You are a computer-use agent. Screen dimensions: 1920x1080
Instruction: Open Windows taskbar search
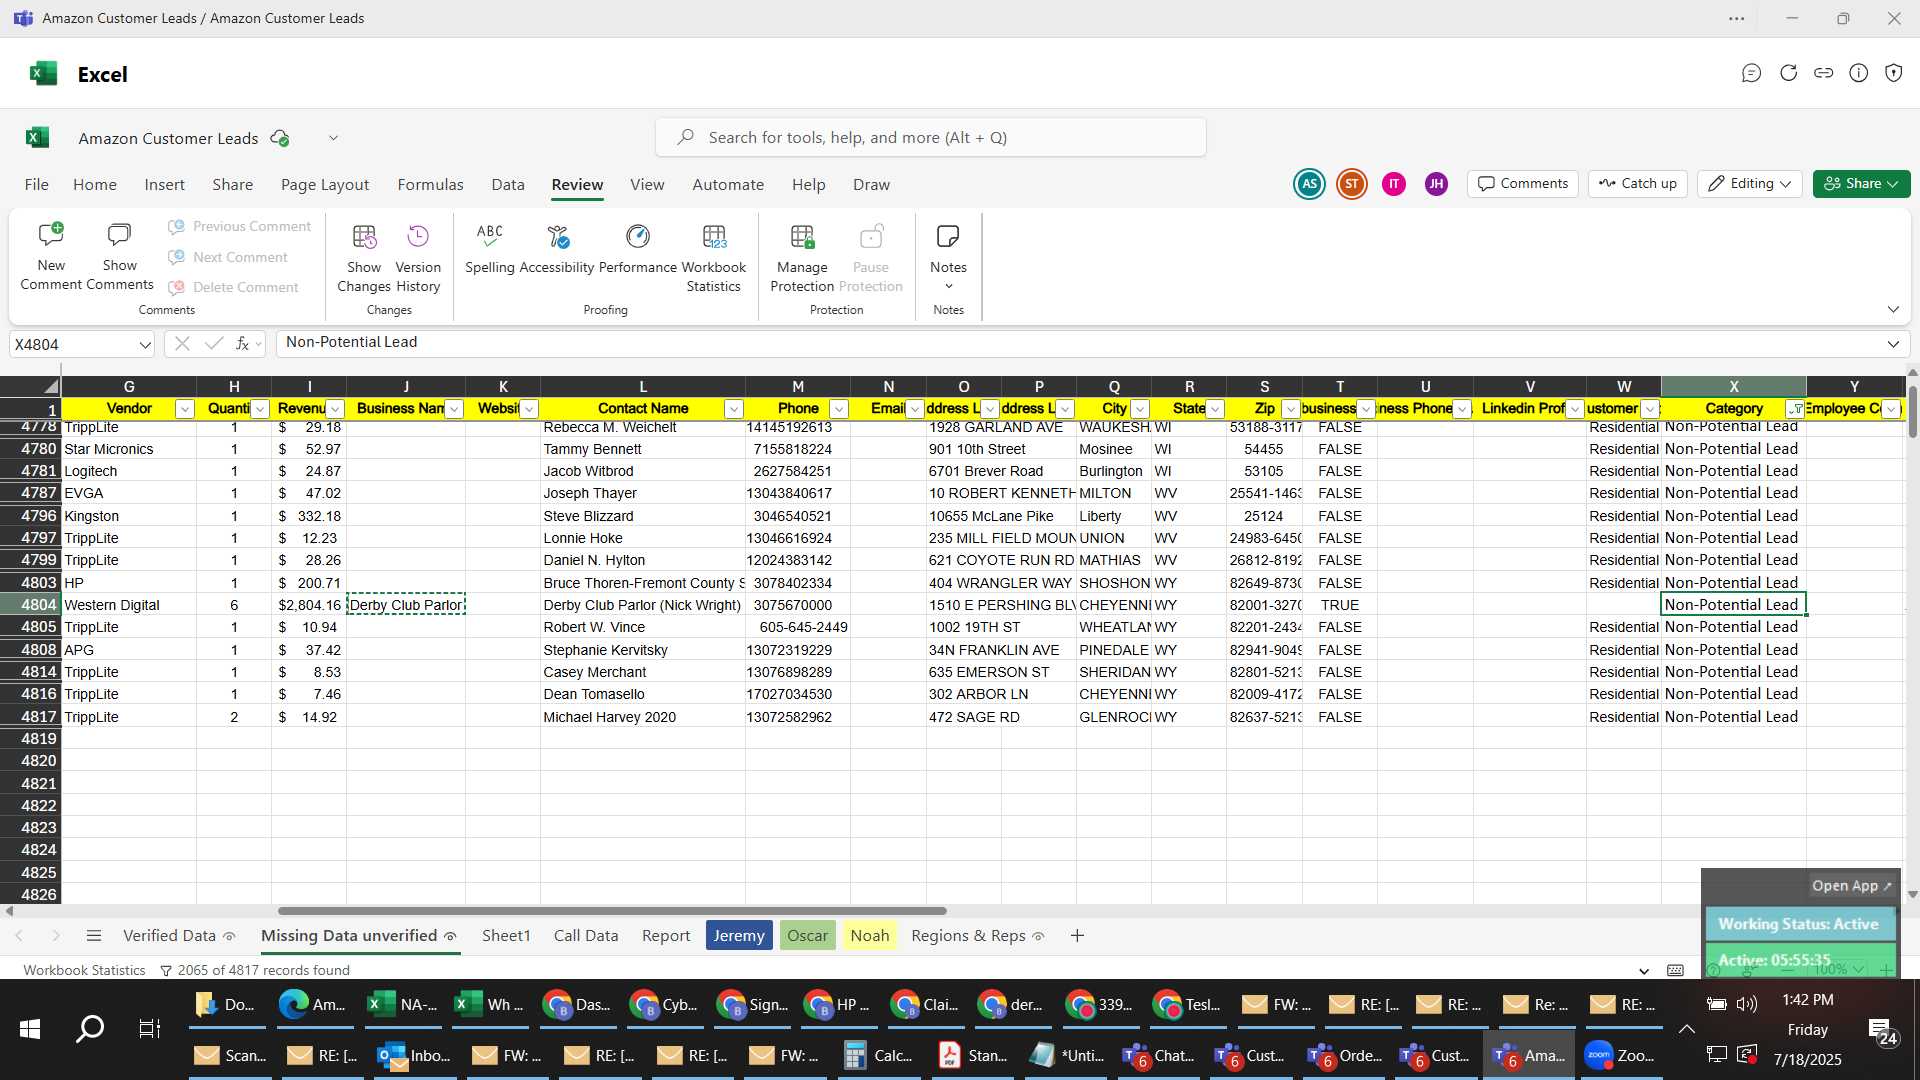pyautogui.click(x=90, y=1029)
